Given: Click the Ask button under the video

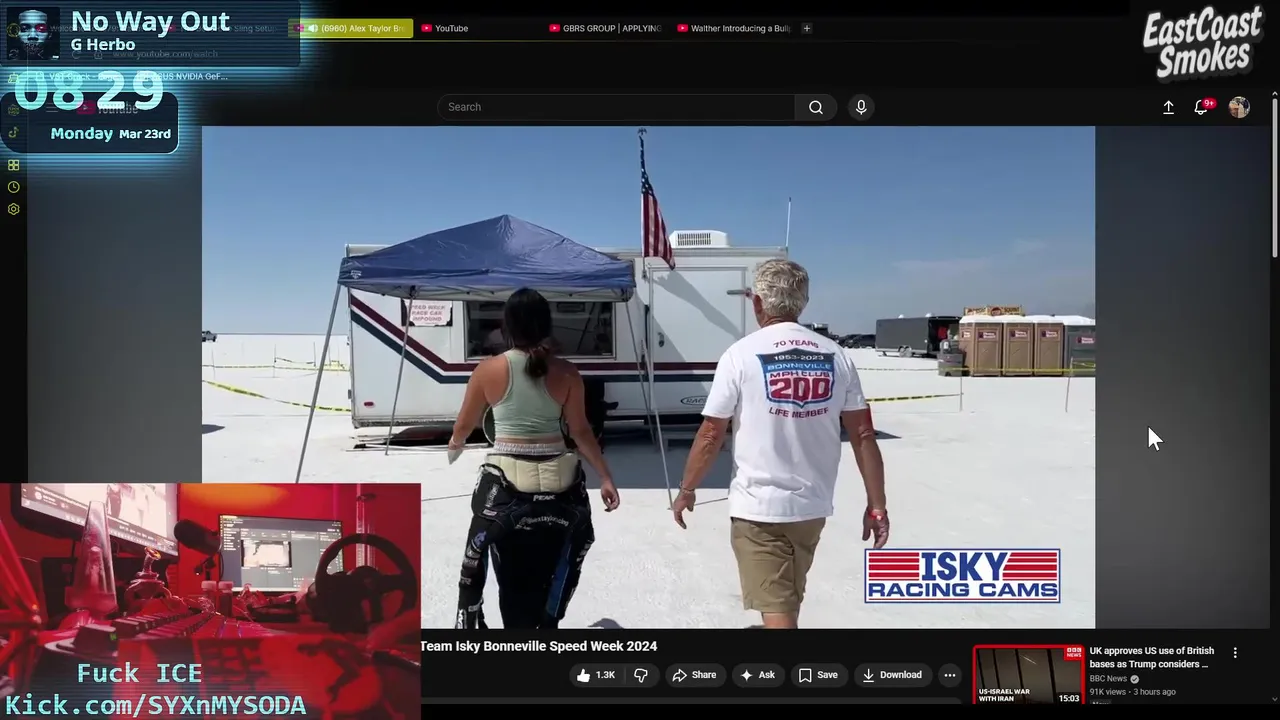Looking at the screenshot, I should coord(757,675).
